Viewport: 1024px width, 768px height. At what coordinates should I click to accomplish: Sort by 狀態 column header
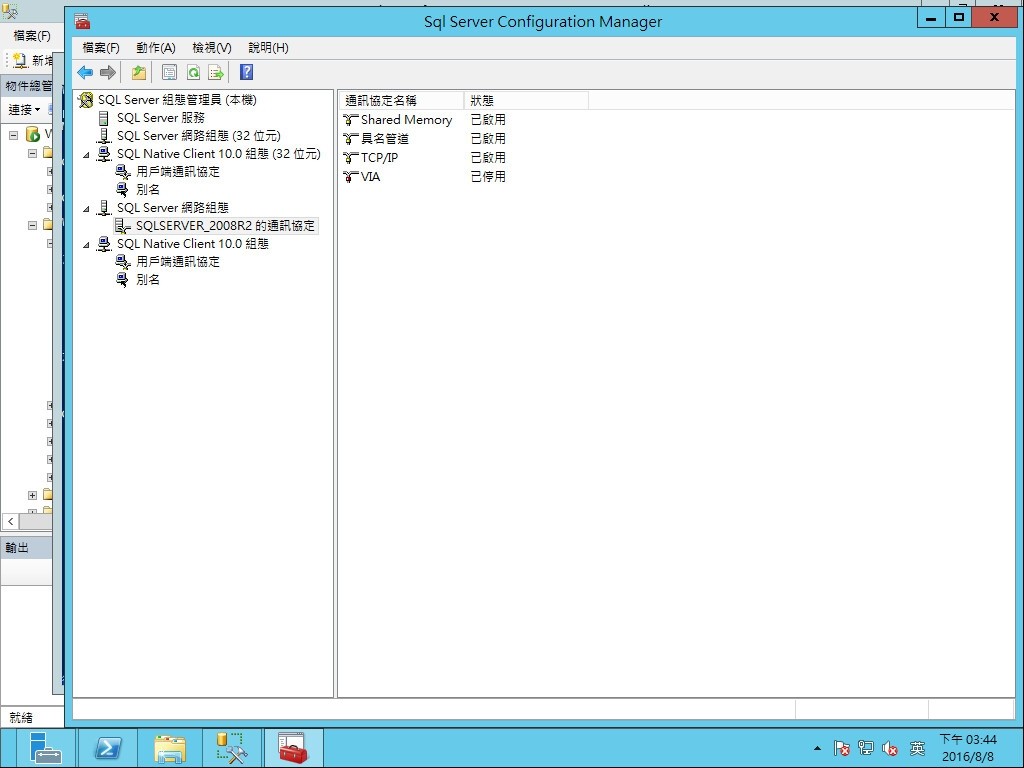point(526,101)
